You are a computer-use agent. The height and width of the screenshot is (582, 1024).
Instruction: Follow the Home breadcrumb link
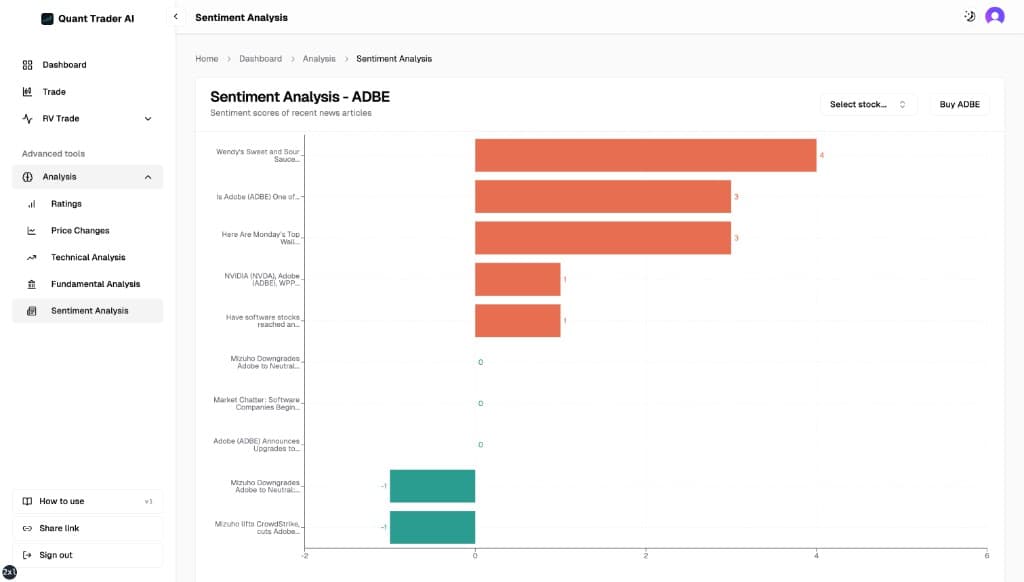click(206, 58)
